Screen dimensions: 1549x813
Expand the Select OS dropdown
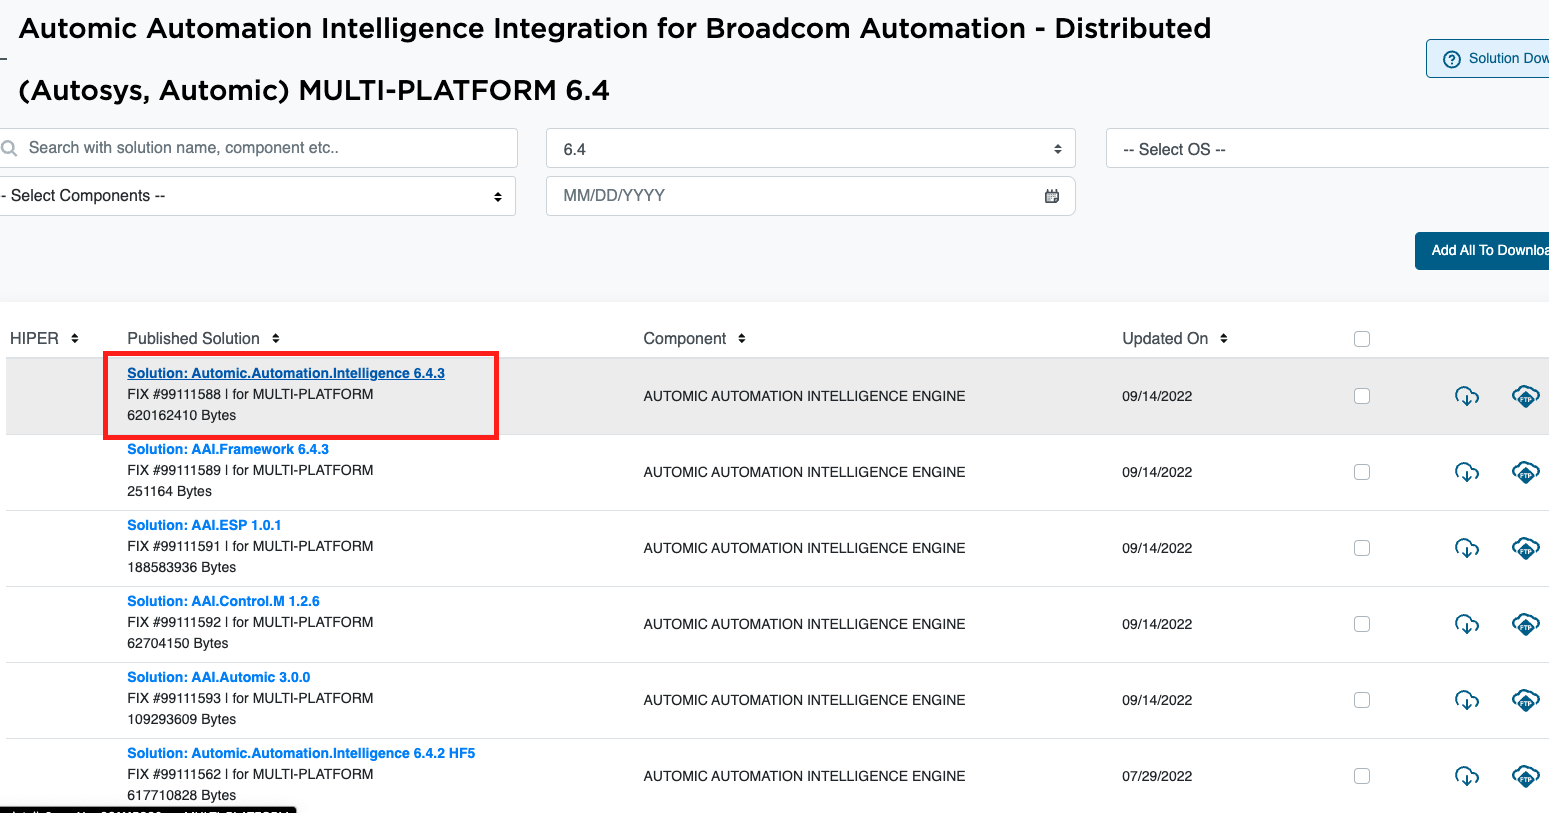[1300, 148]
